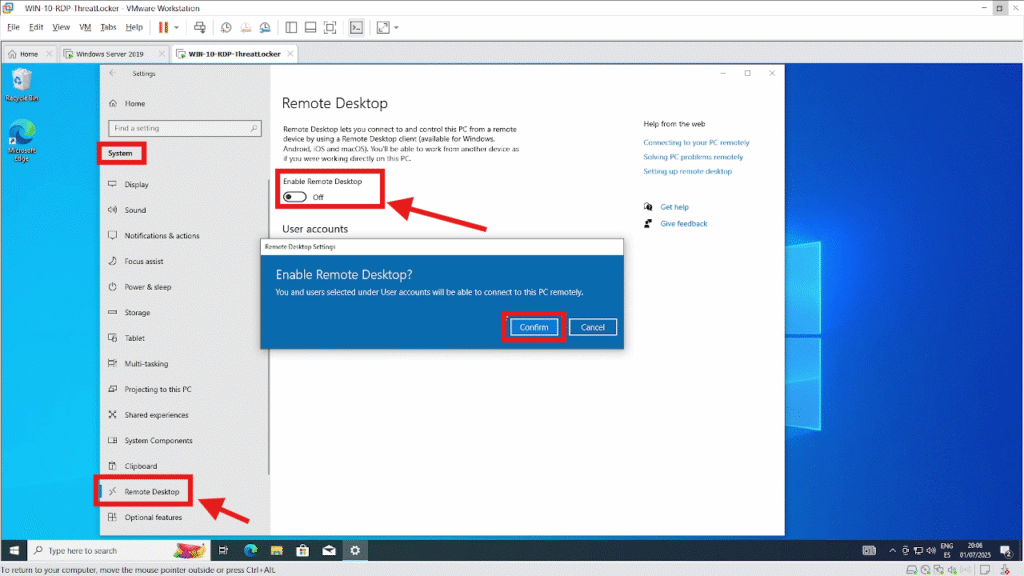Open the Windows Start button
The height and width of the screenshot is (576, 1024).
14,551
